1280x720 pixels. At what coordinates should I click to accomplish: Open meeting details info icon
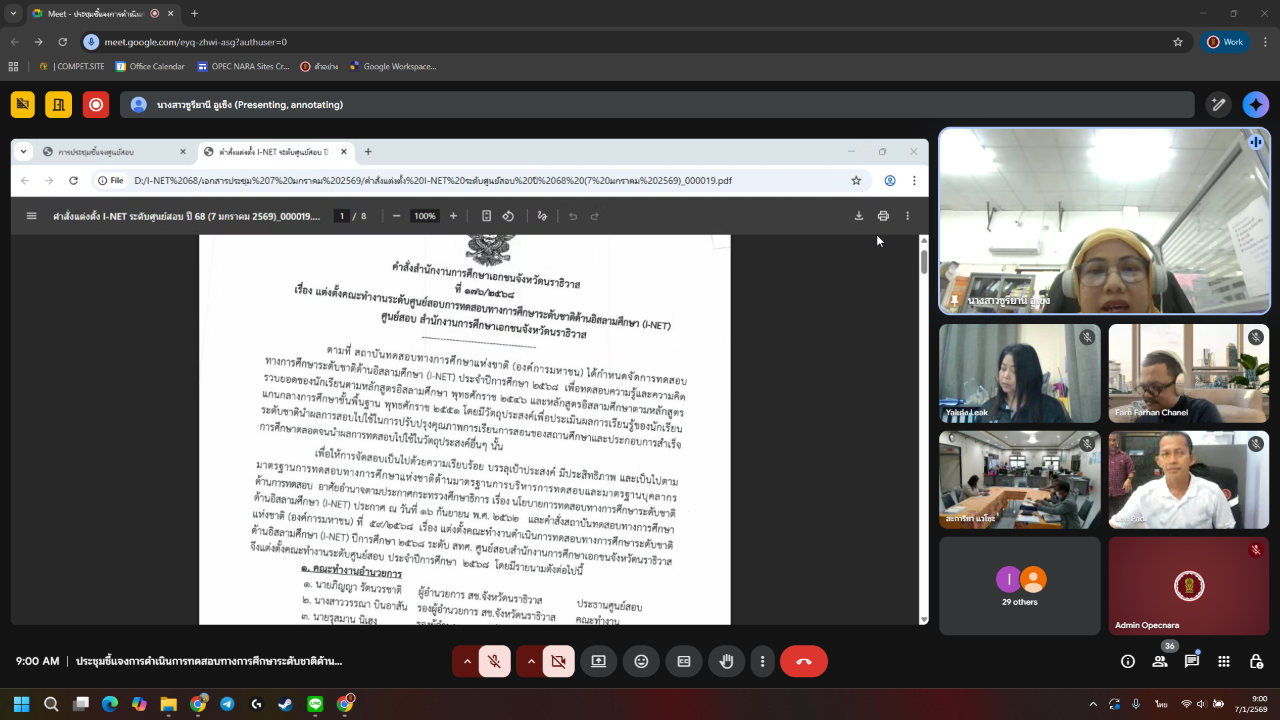(1128, 661)
